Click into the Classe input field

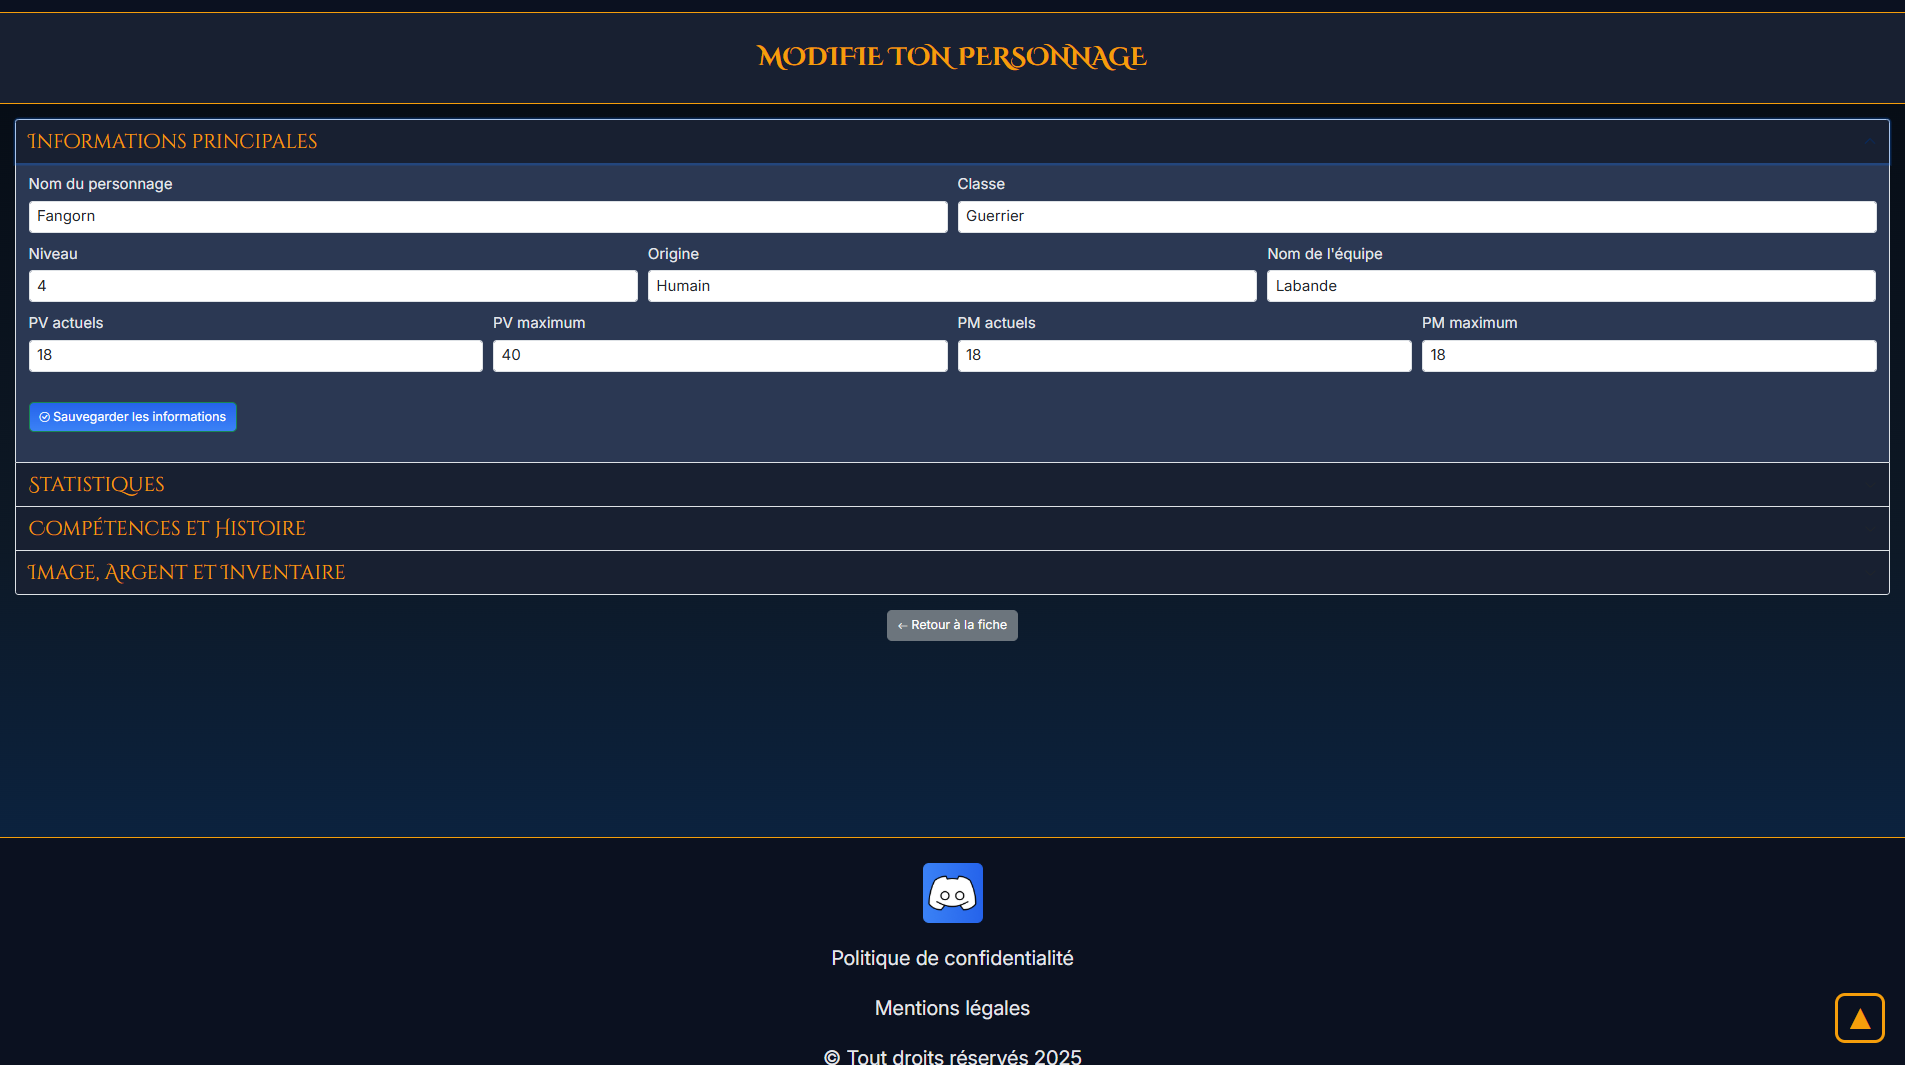click(x=1416, y=217)
